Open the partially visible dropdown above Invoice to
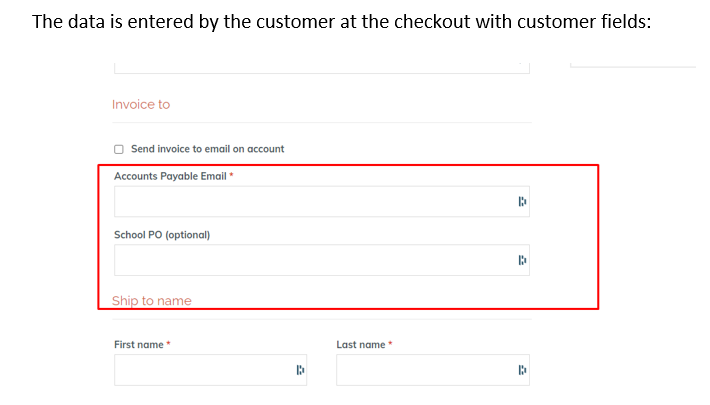Viewport: 710px width, 405px height. (x=320, y=66)
